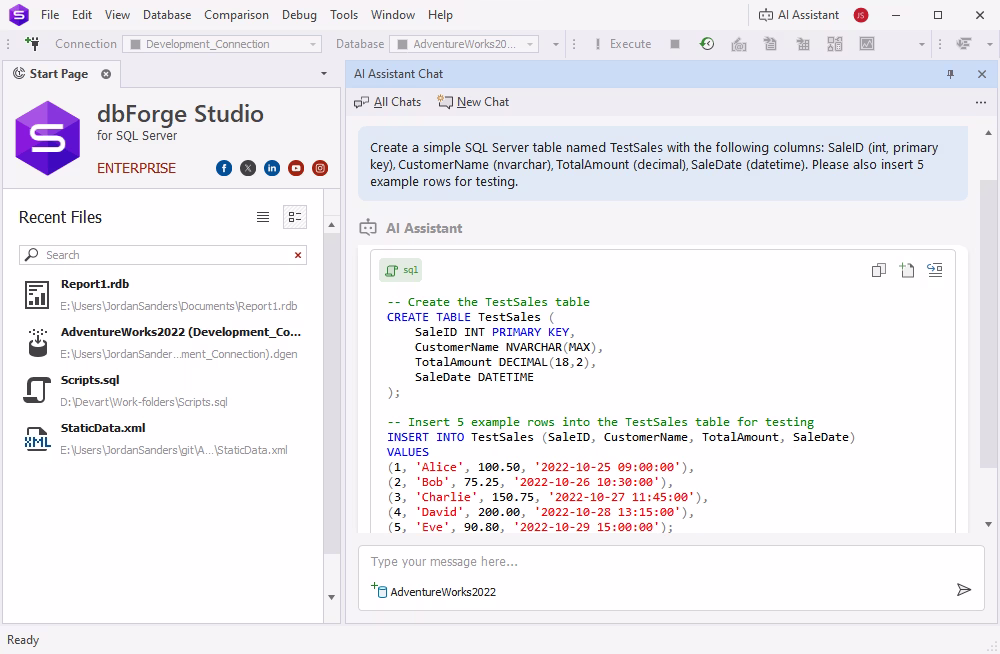This screenshot has height=654, width=1000.
Task: Open the execution history clock icon
Action: (x=707, y=44)
